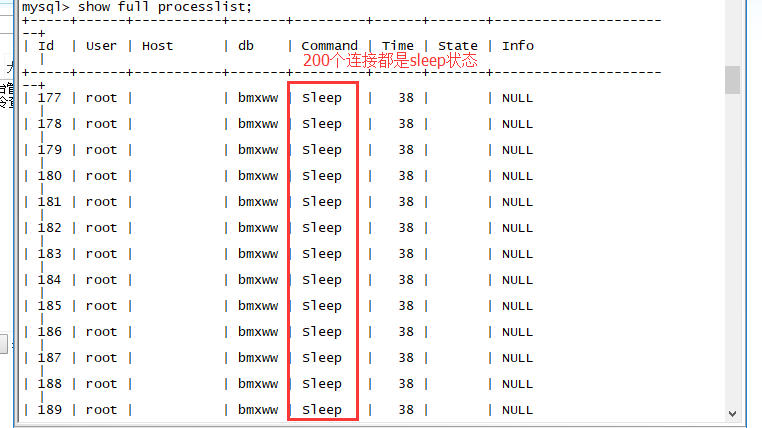Click the User column header

(101, 46)
